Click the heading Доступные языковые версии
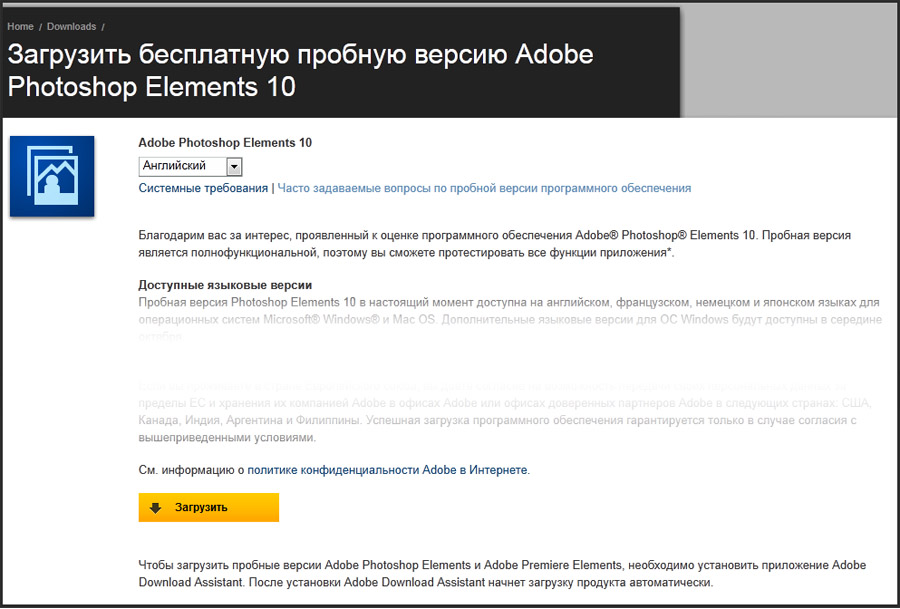The image size is (900, 609). point(225,285)
